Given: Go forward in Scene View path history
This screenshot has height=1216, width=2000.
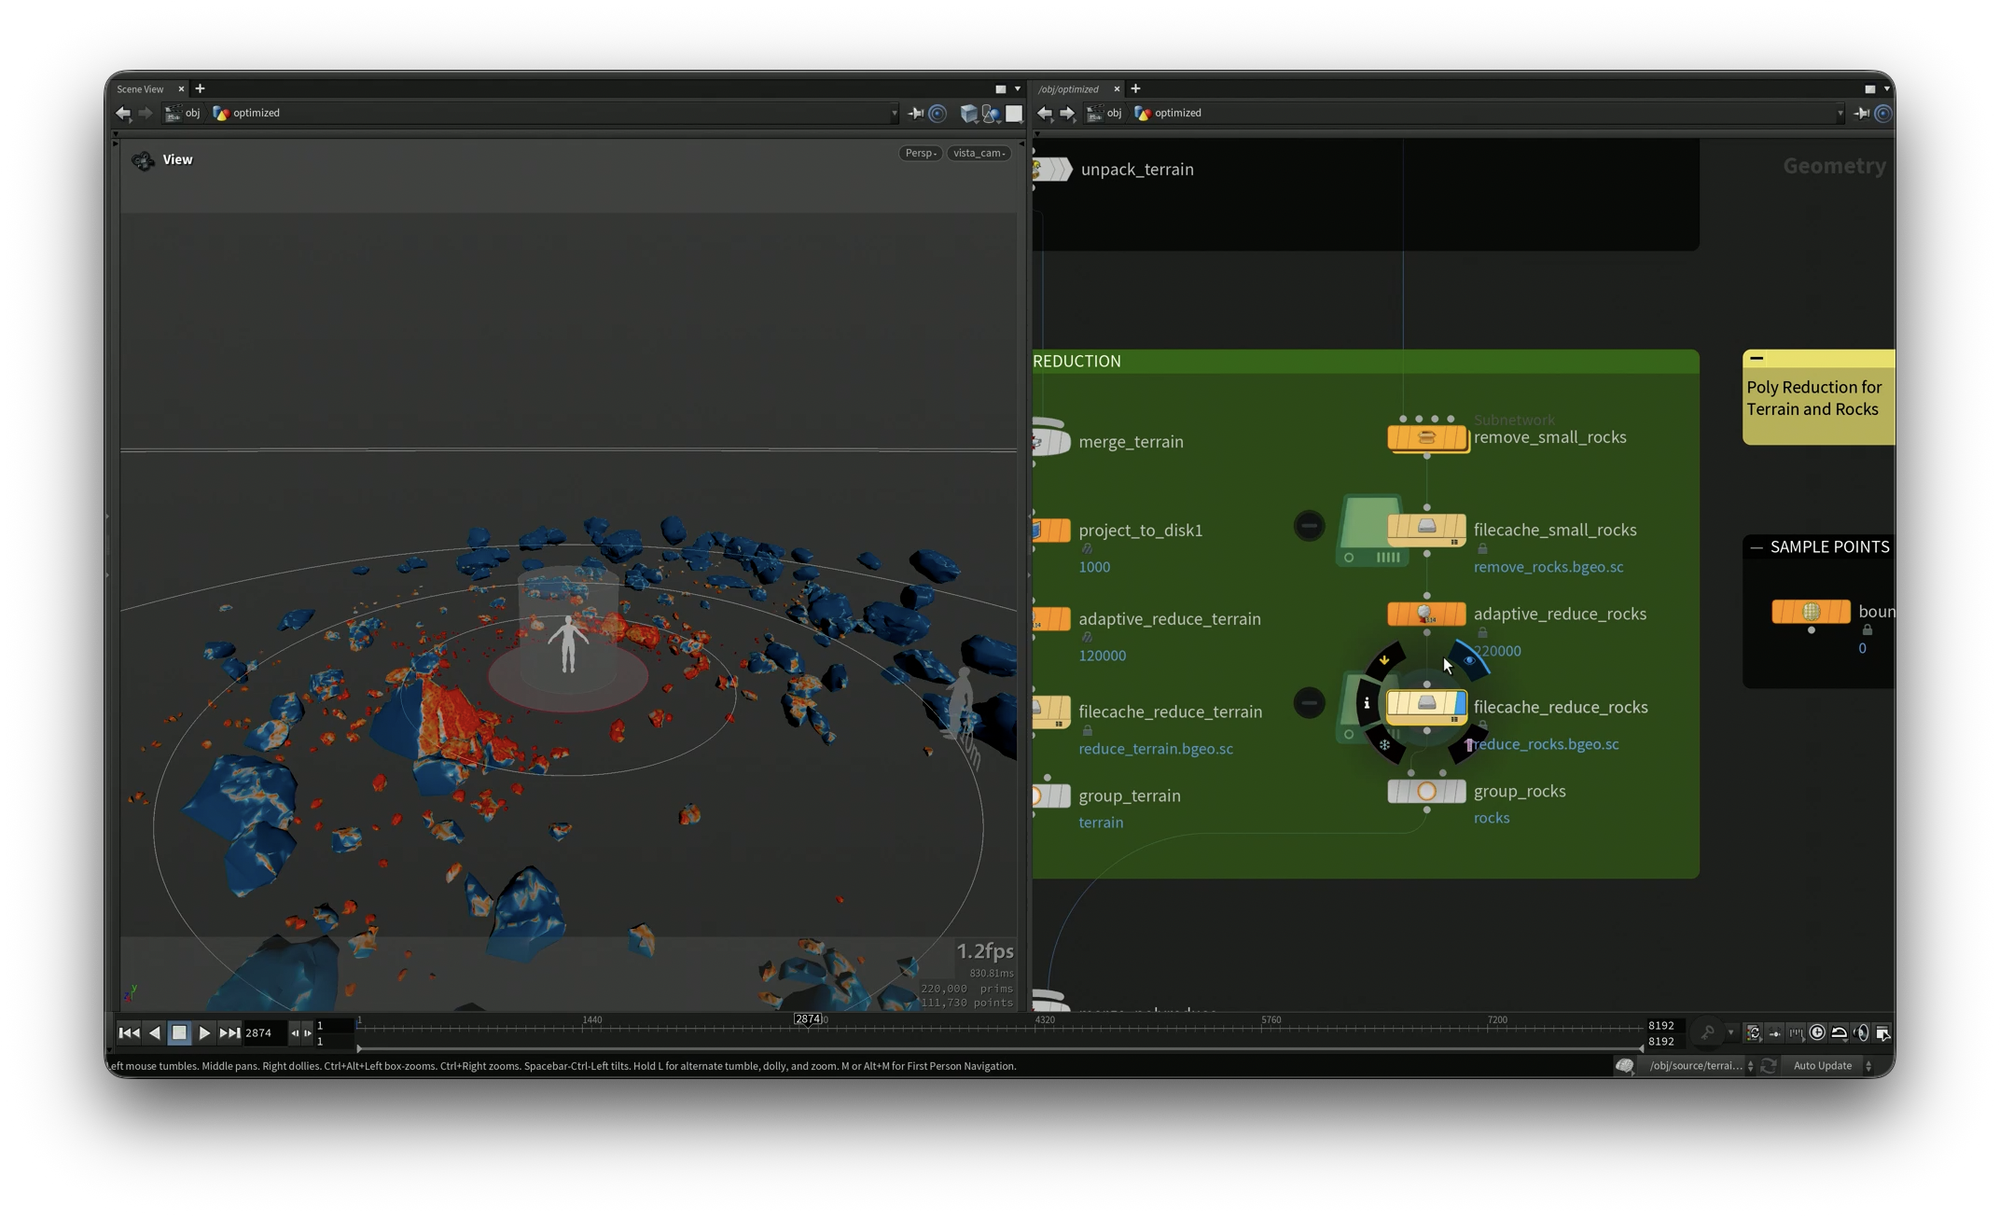Looking at the screenshot, I should tap(146, 113).
